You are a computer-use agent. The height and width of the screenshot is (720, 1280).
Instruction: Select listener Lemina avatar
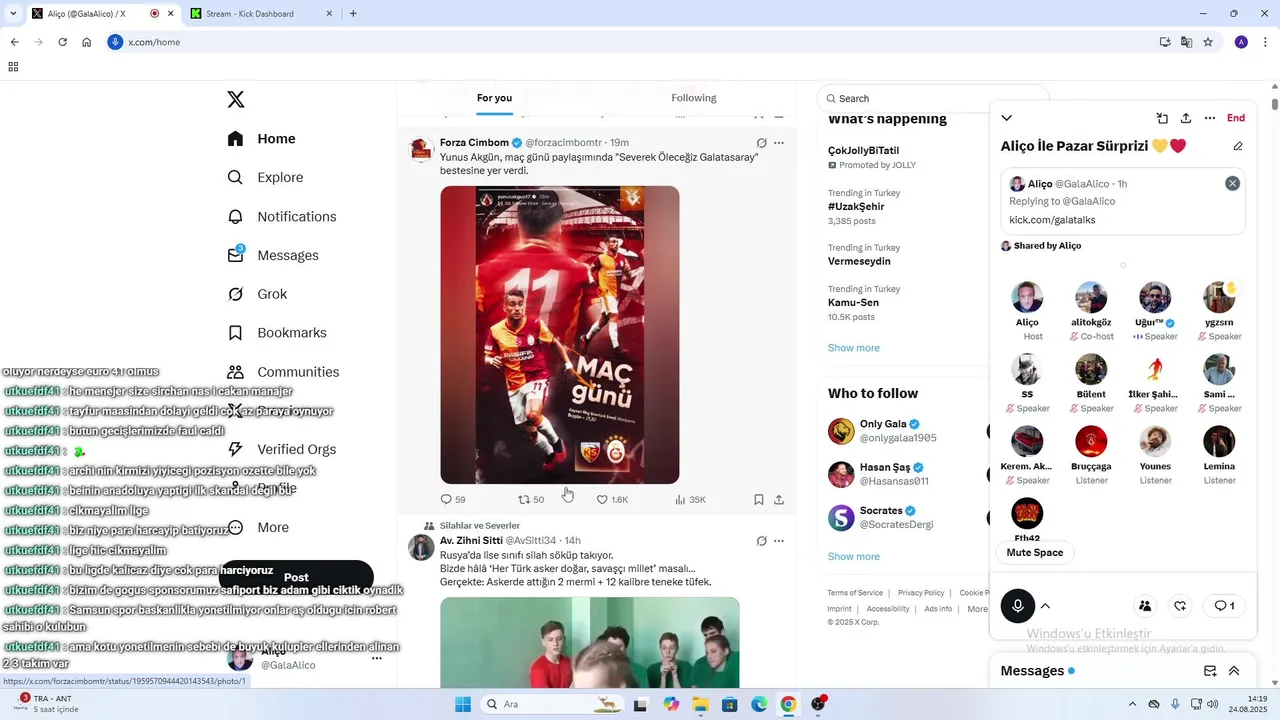[1219, 442]
